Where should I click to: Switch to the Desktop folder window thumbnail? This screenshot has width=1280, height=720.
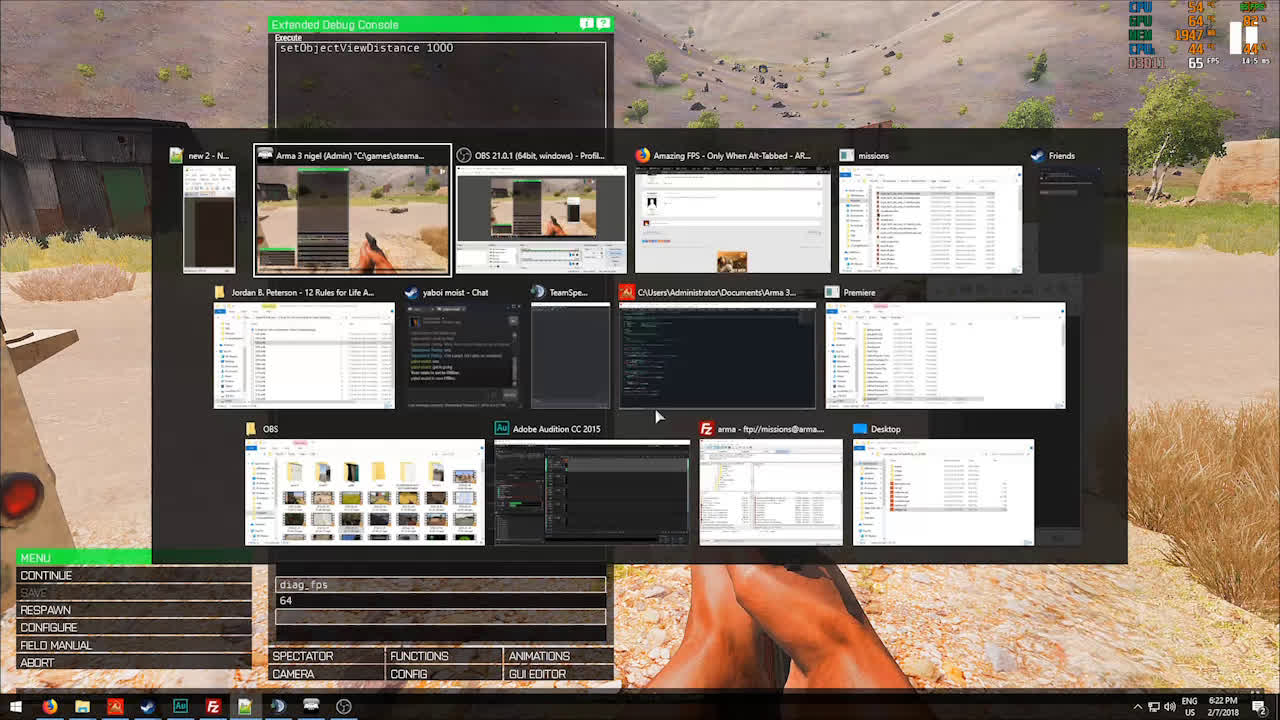pyautogui.click(x=943, y=492)
